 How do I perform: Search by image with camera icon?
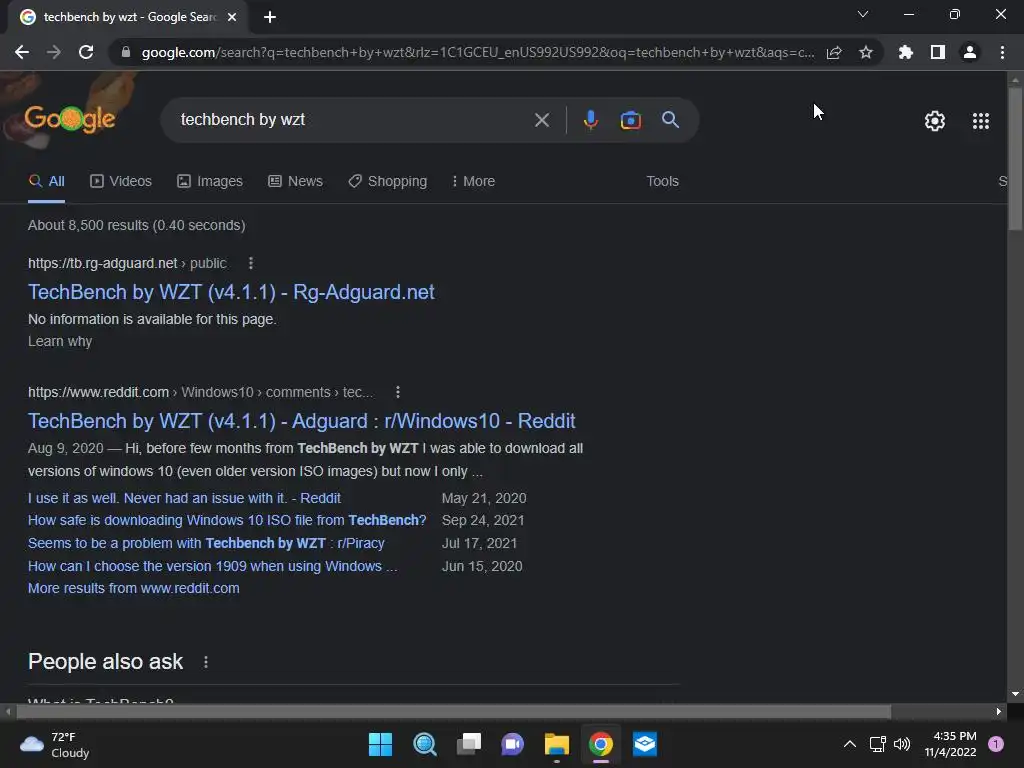[x=630, y=120]
